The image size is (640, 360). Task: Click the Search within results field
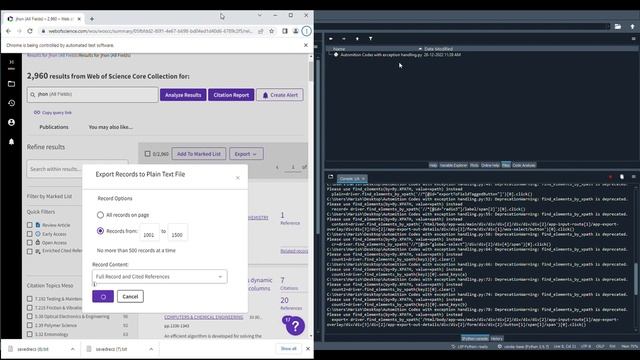click(78, 169)
